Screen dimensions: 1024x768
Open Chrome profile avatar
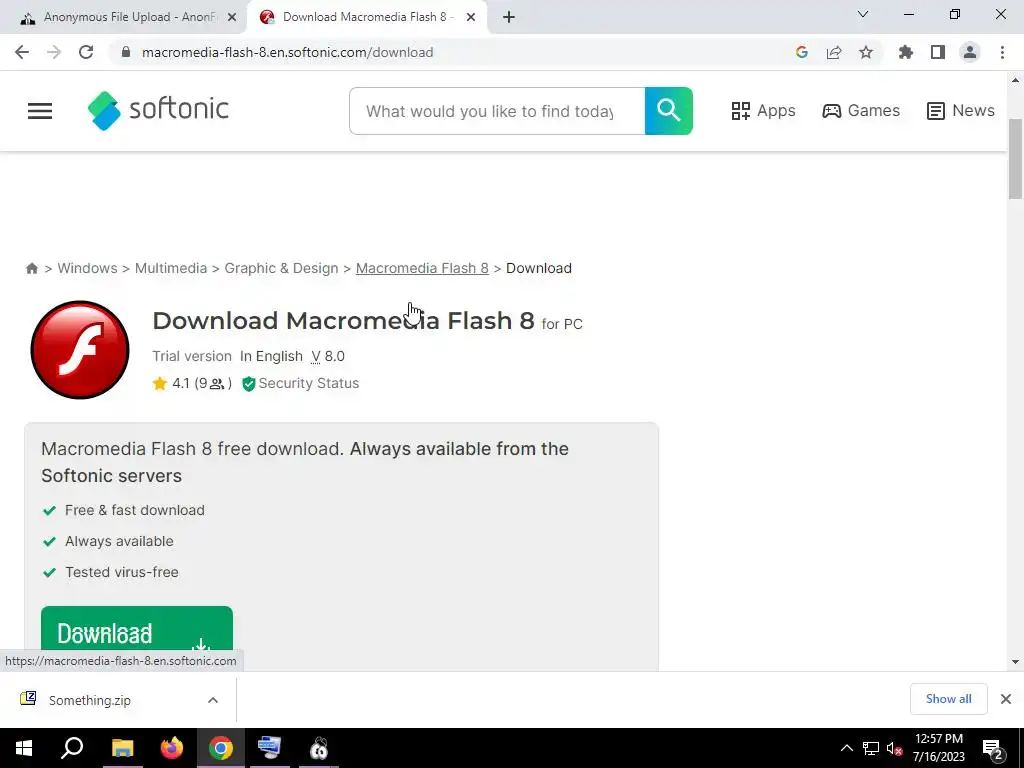[x=970, y=52]
